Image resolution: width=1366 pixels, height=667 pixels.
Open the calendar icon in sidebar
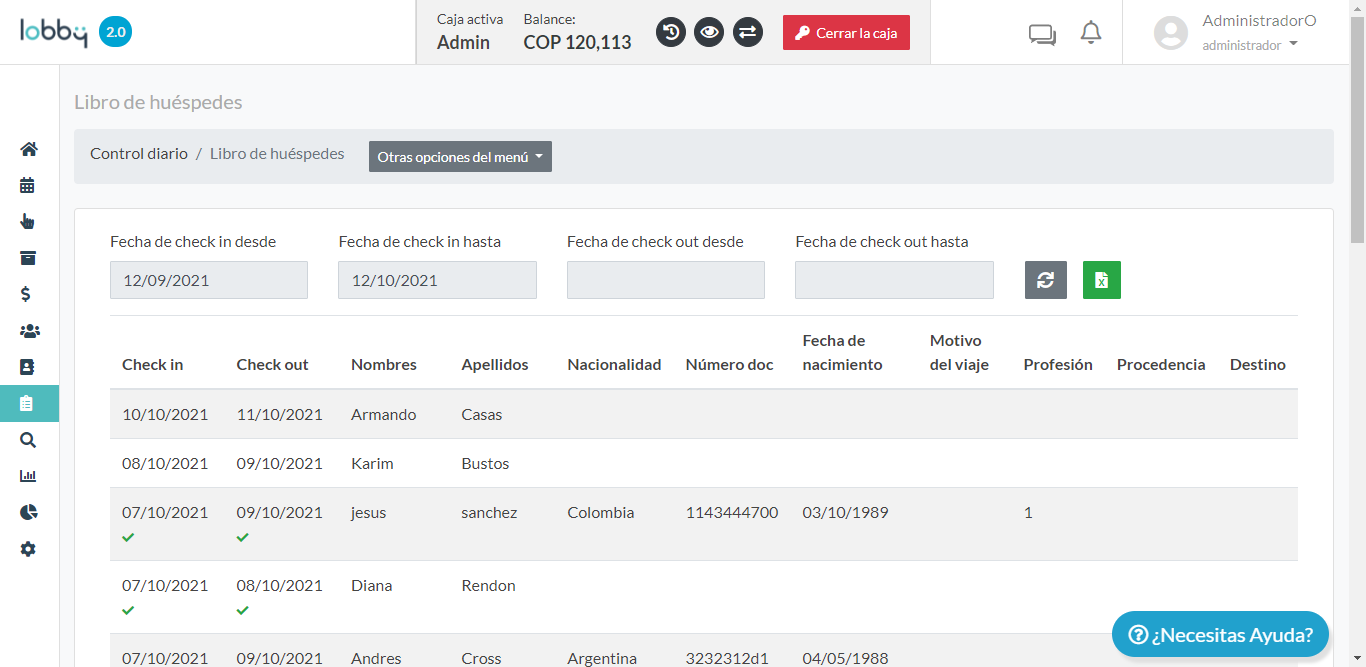point(28,185)
